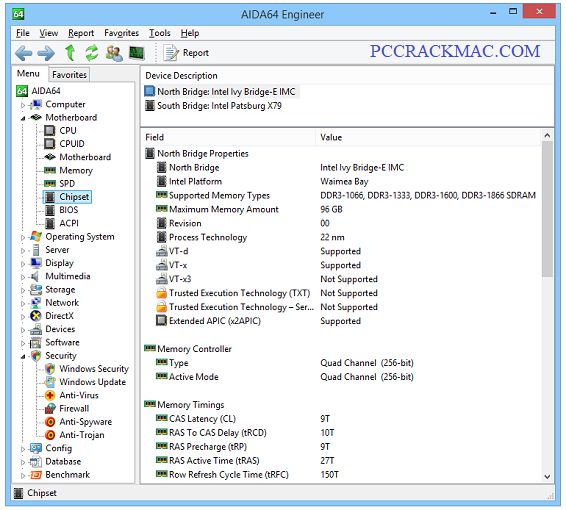Go up one level with green arrow
The width and height of the screenshot is (566, 510).
(x=70, y=53)
